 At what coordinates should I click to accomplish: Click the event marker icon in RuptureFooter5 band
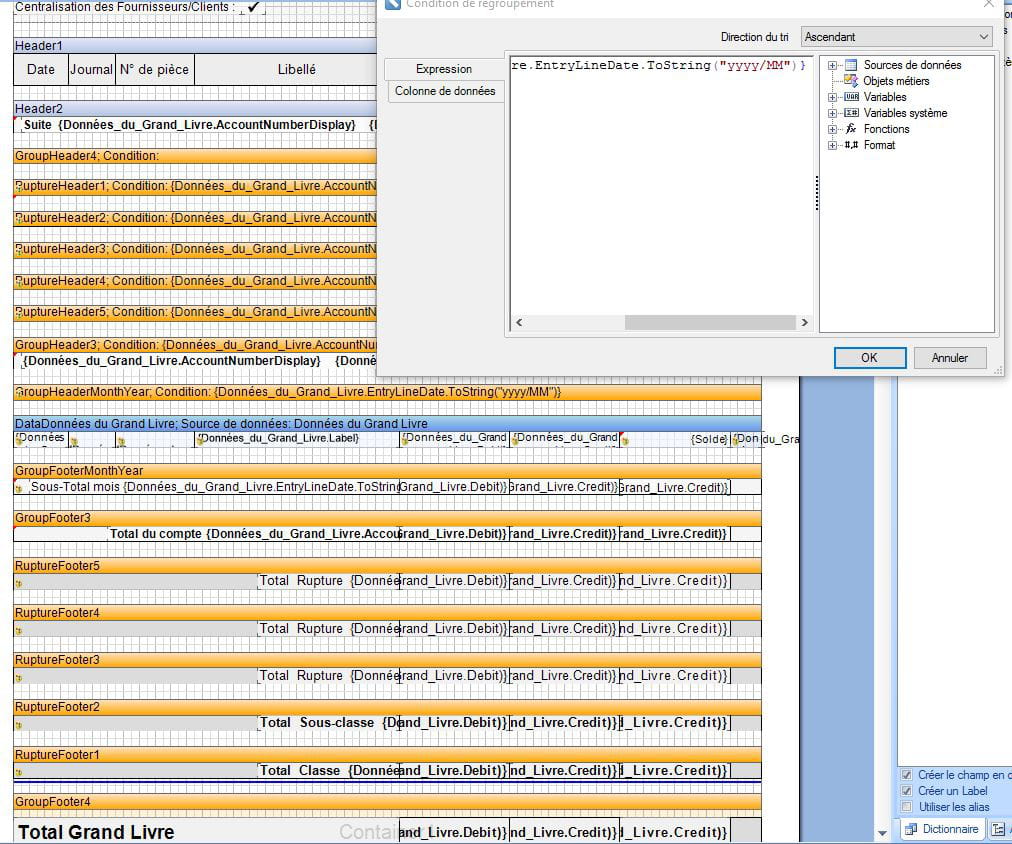click(19, 583)
